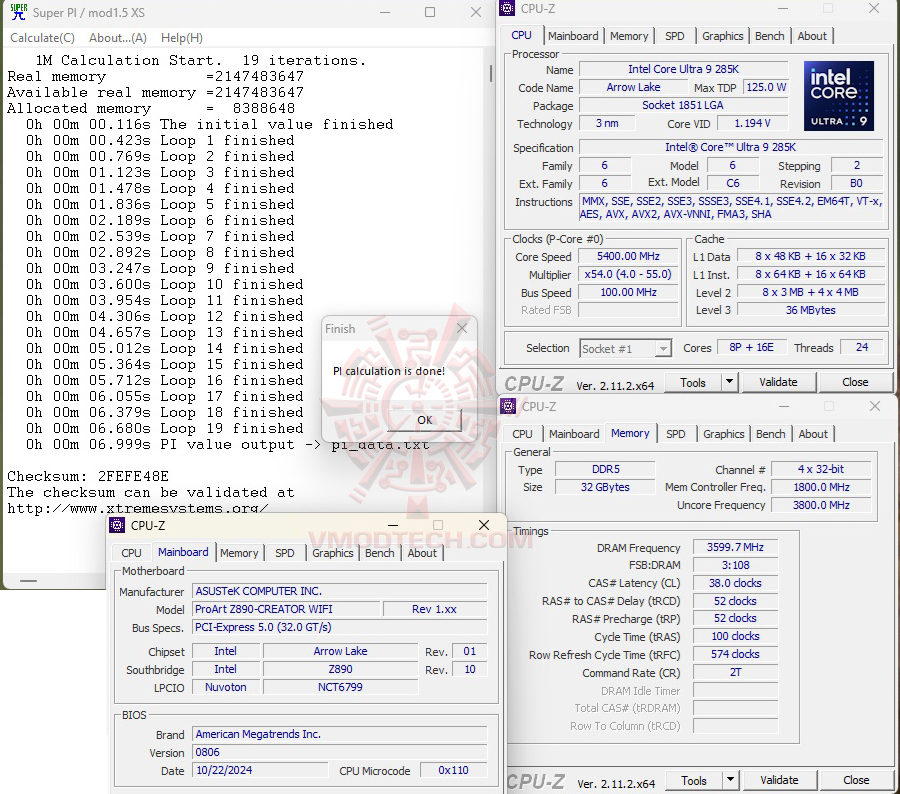This screenshot has width=900, height=794.
Task: Open SPD tab in top CPU-Z window
Action: click(x=674, y=36)
